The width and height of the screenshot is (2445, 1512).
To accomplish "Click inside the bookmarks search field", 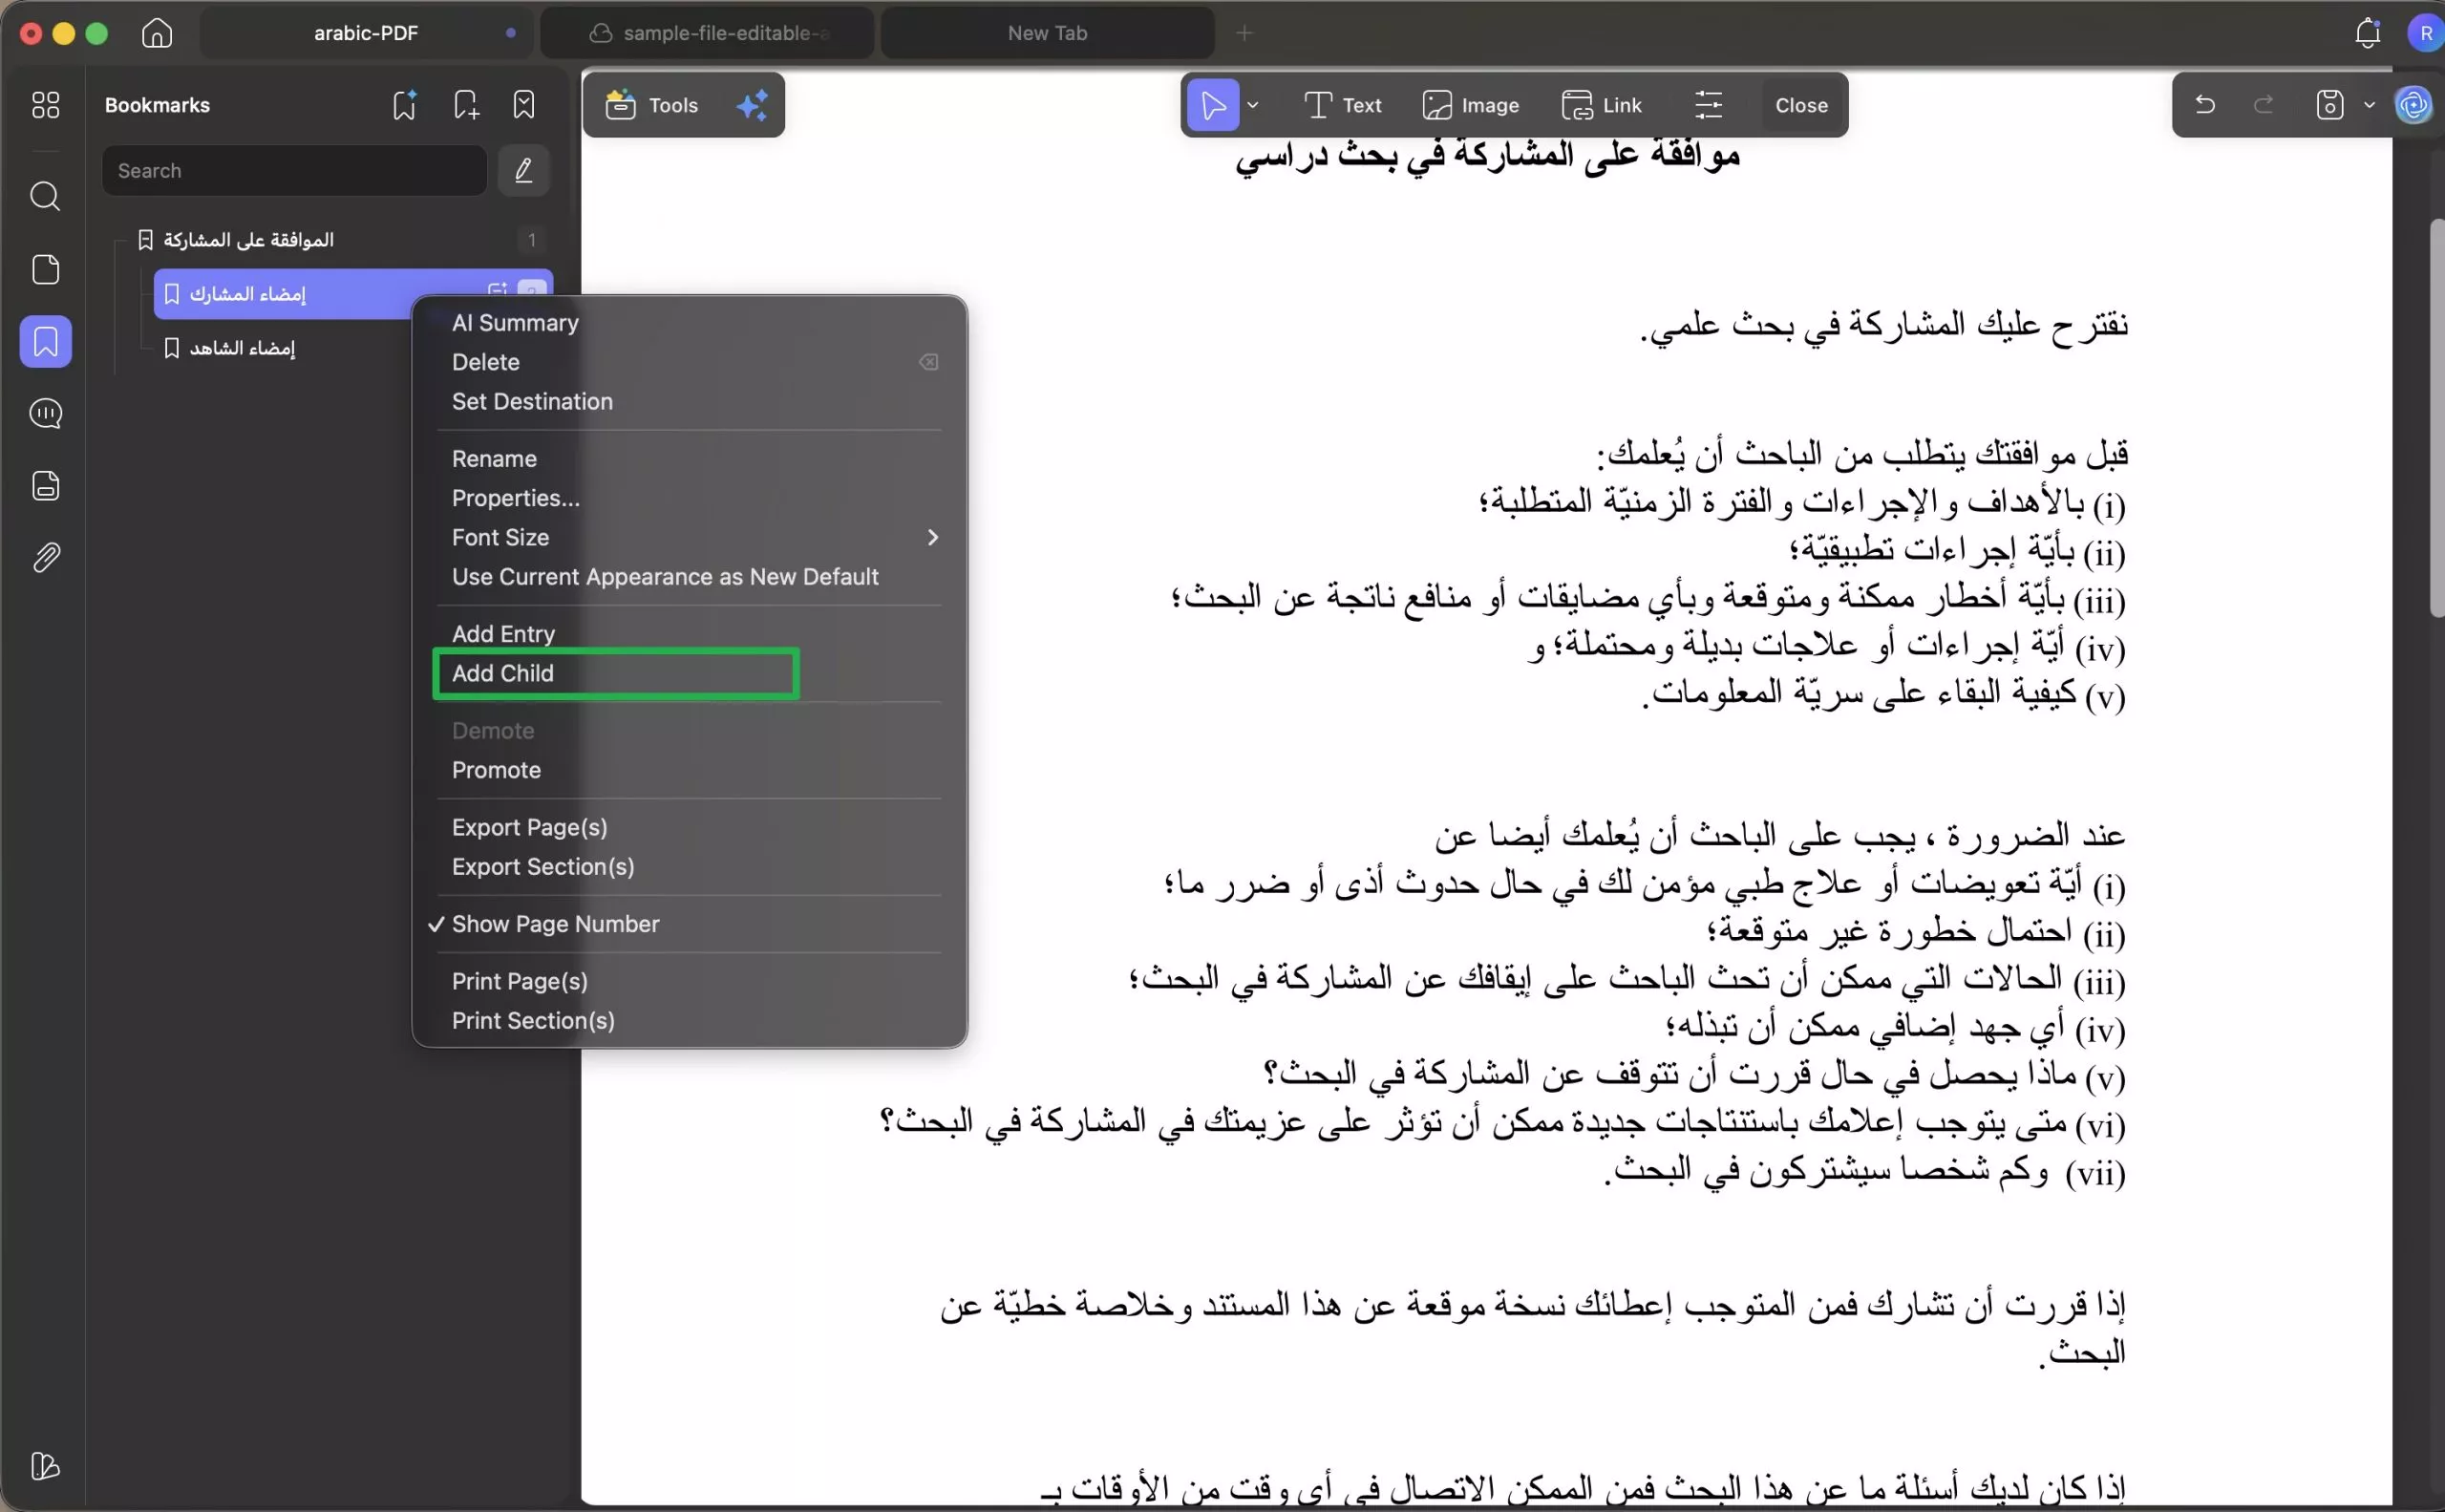I will point(293,170).
